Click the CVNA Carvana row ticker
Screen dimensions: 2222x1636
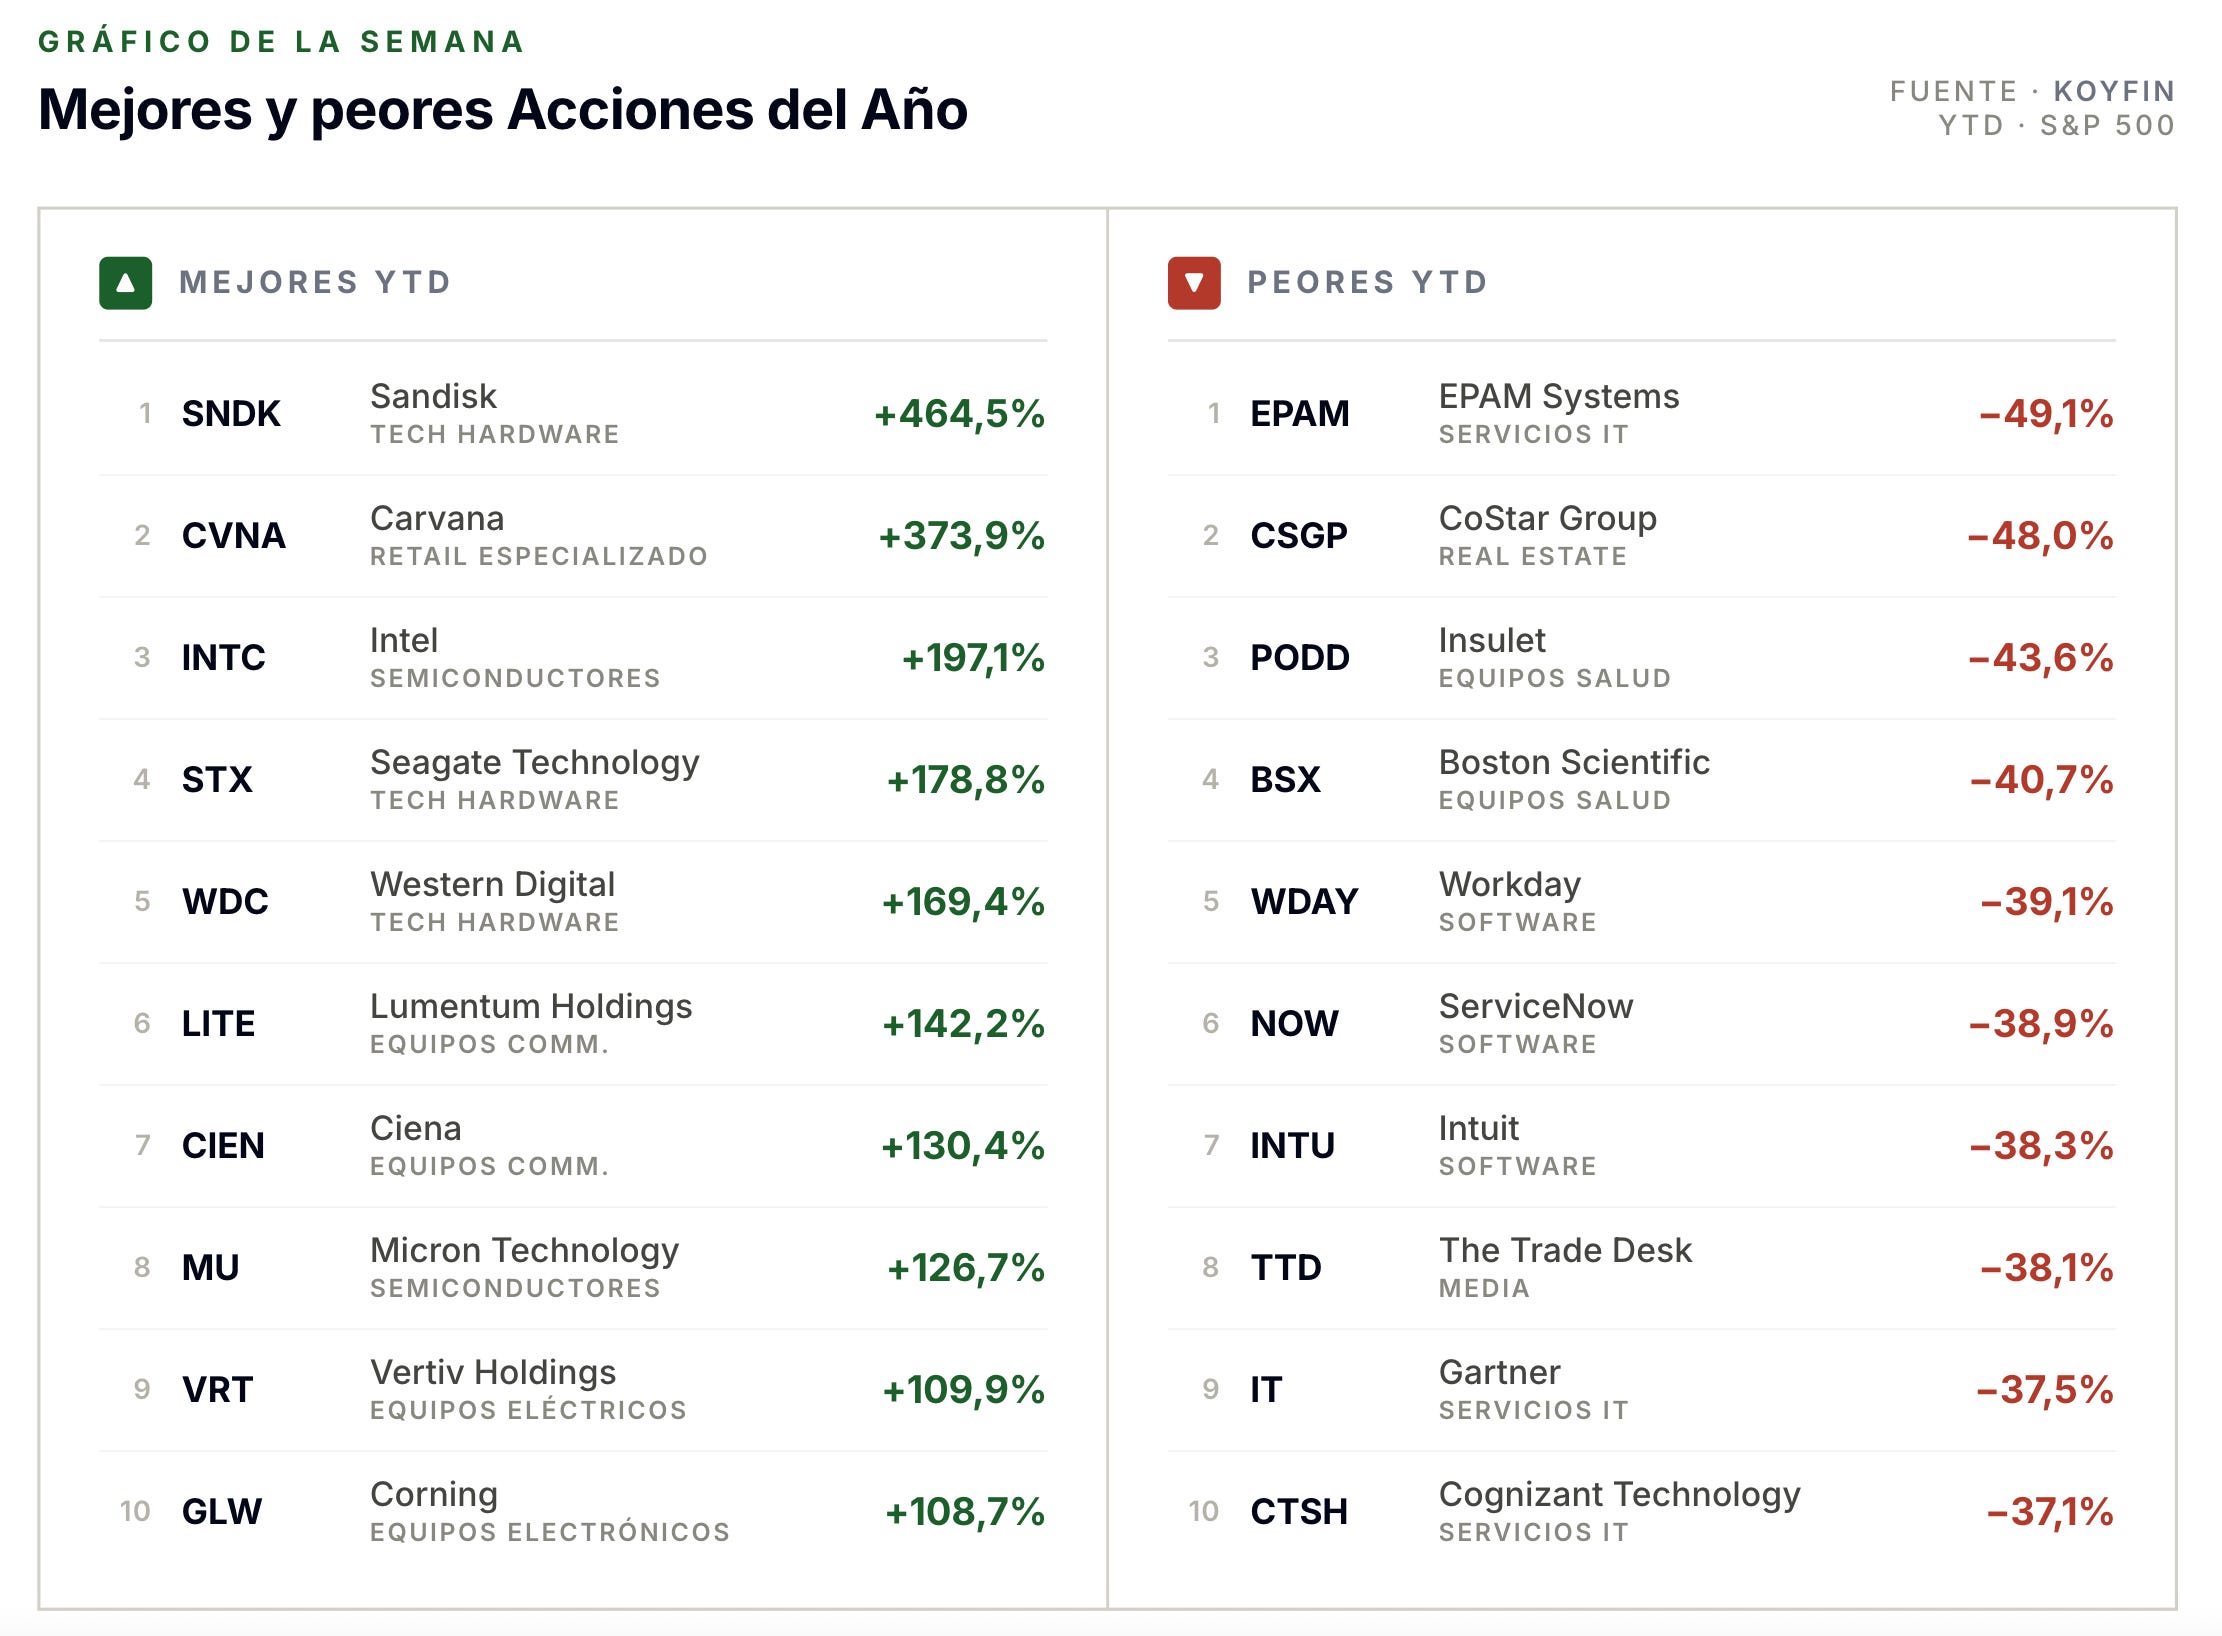[234, 536]
